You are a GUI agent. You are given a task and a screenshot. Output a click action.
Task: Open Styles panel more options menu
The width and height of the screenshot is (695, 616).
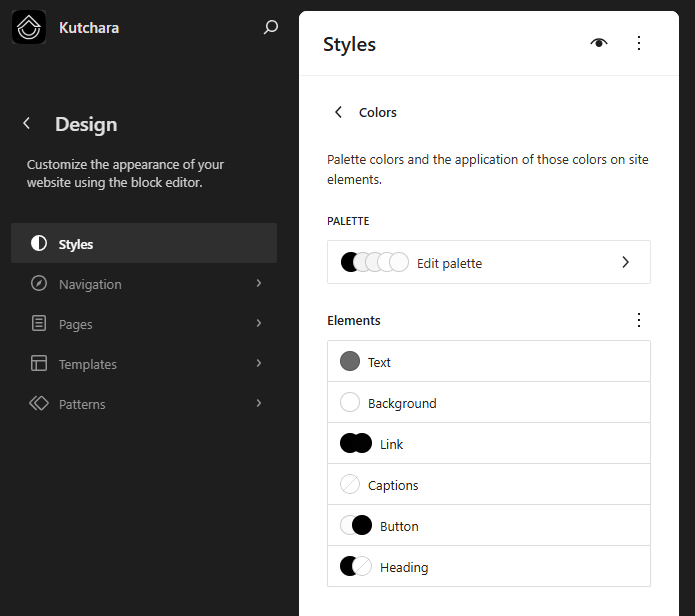(x=639, y=43)
